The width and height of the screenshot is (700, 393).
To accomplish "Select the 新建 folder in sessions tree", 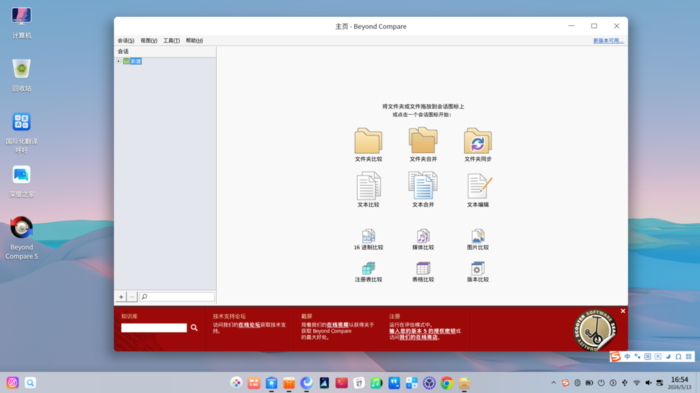I will [133, 61].
